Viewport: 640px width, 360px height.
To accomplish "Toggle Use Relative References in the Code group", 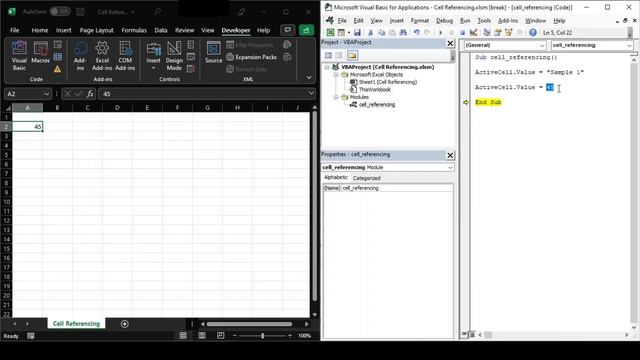I will 58,57.
